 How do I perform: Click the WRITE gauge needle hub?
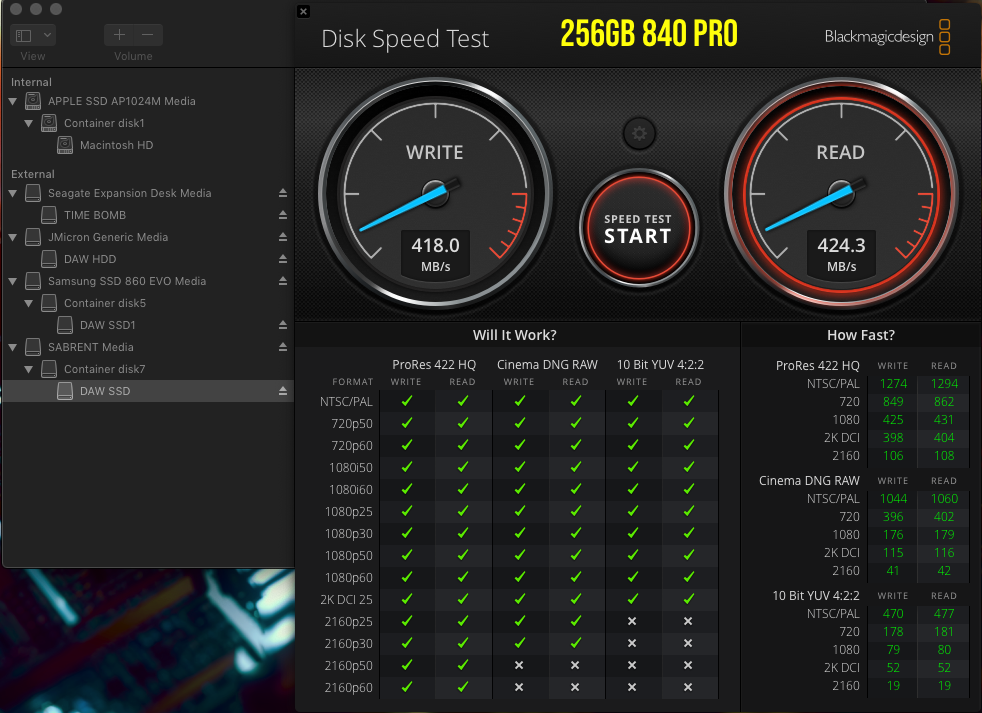pos(435,193)
